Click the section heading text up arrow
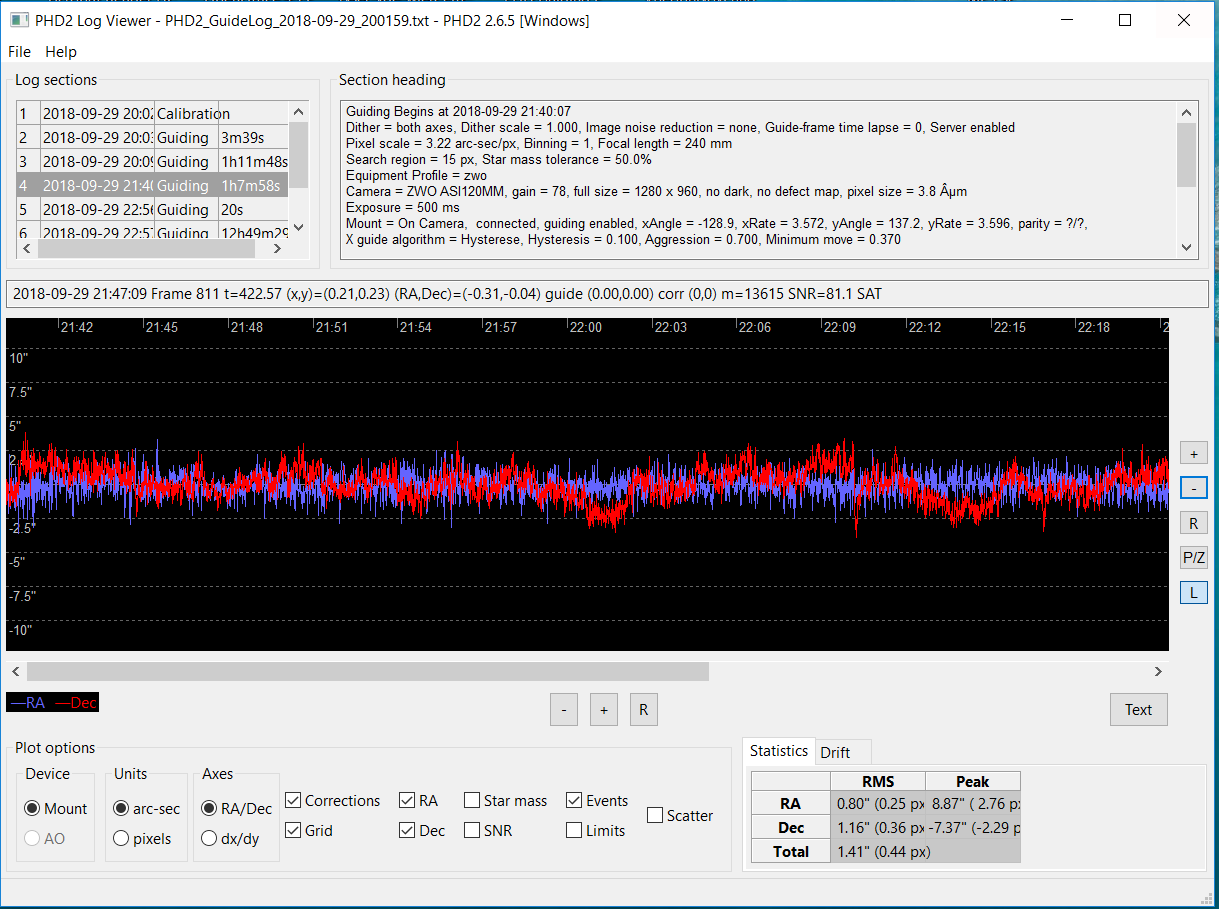Viewport: 1219px width, 909px height. coord(1187,113)
